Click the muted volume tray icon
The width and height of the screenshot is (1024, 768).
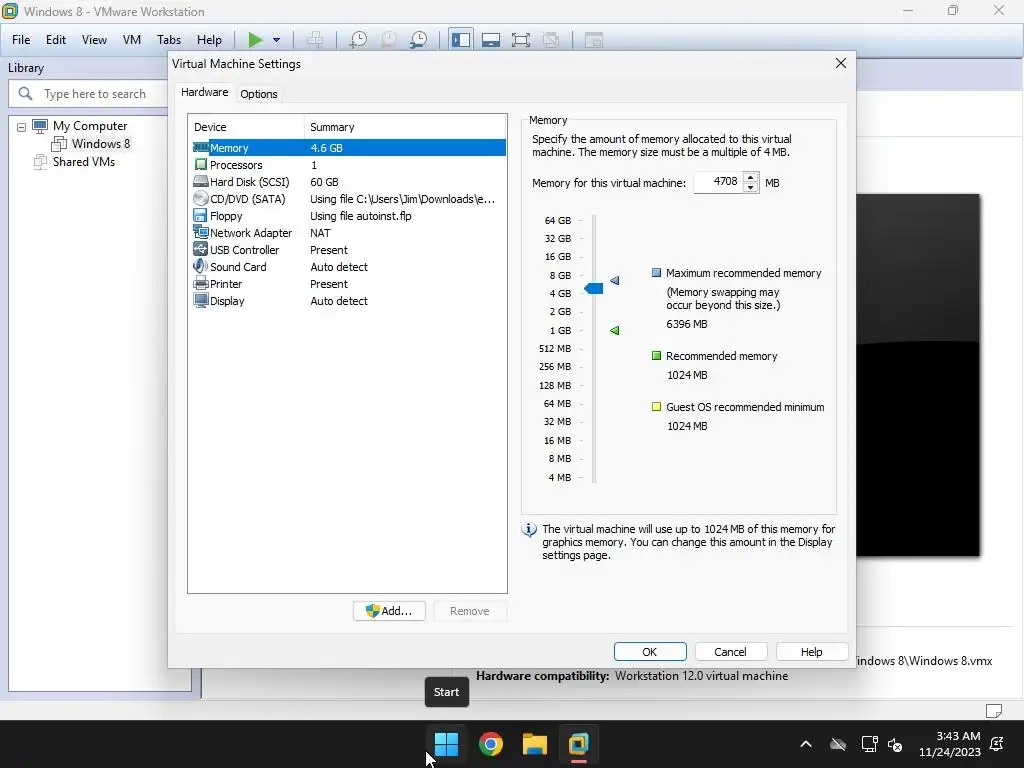[895, 744]
